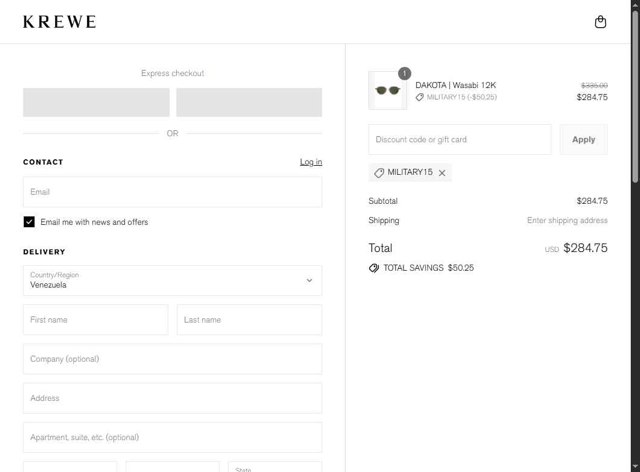Focus the First name field
Image resolution: width=640 pixels, height=472 pixels.
tap(96, 320)
